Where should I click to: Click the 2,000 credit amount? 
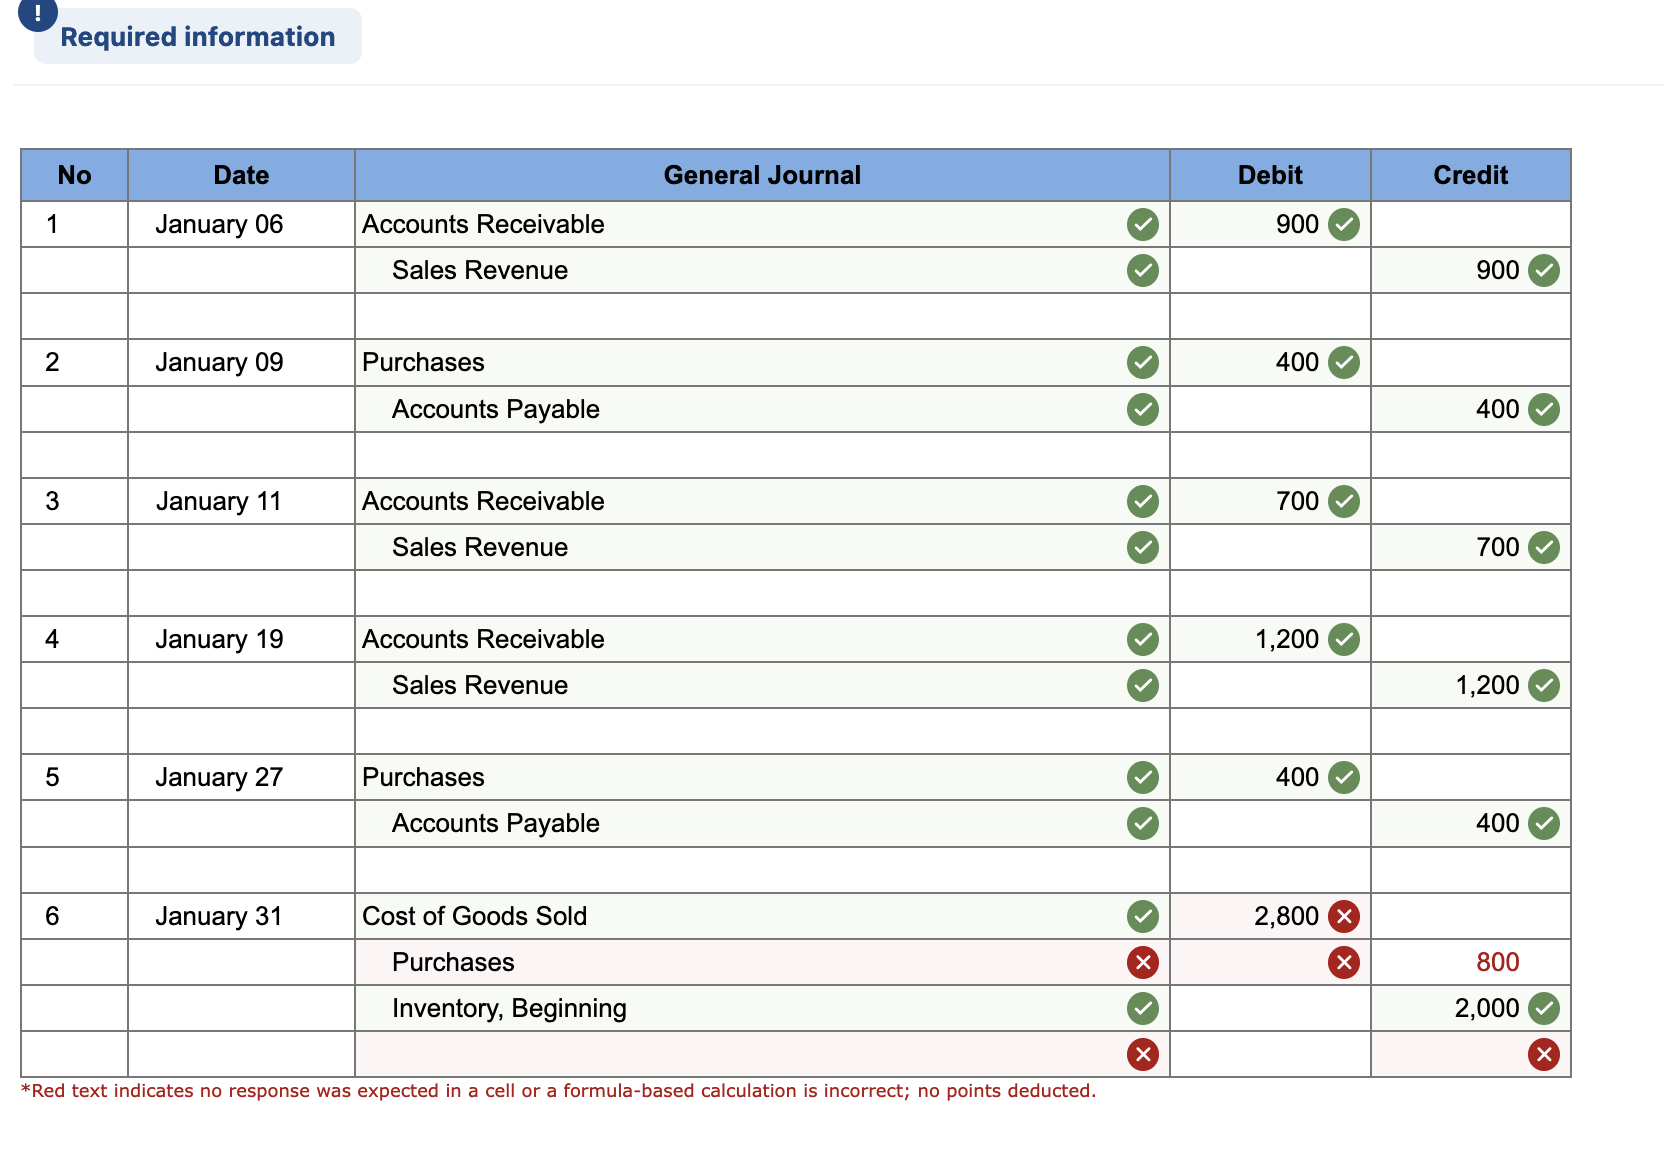tap(1487, 1008)
